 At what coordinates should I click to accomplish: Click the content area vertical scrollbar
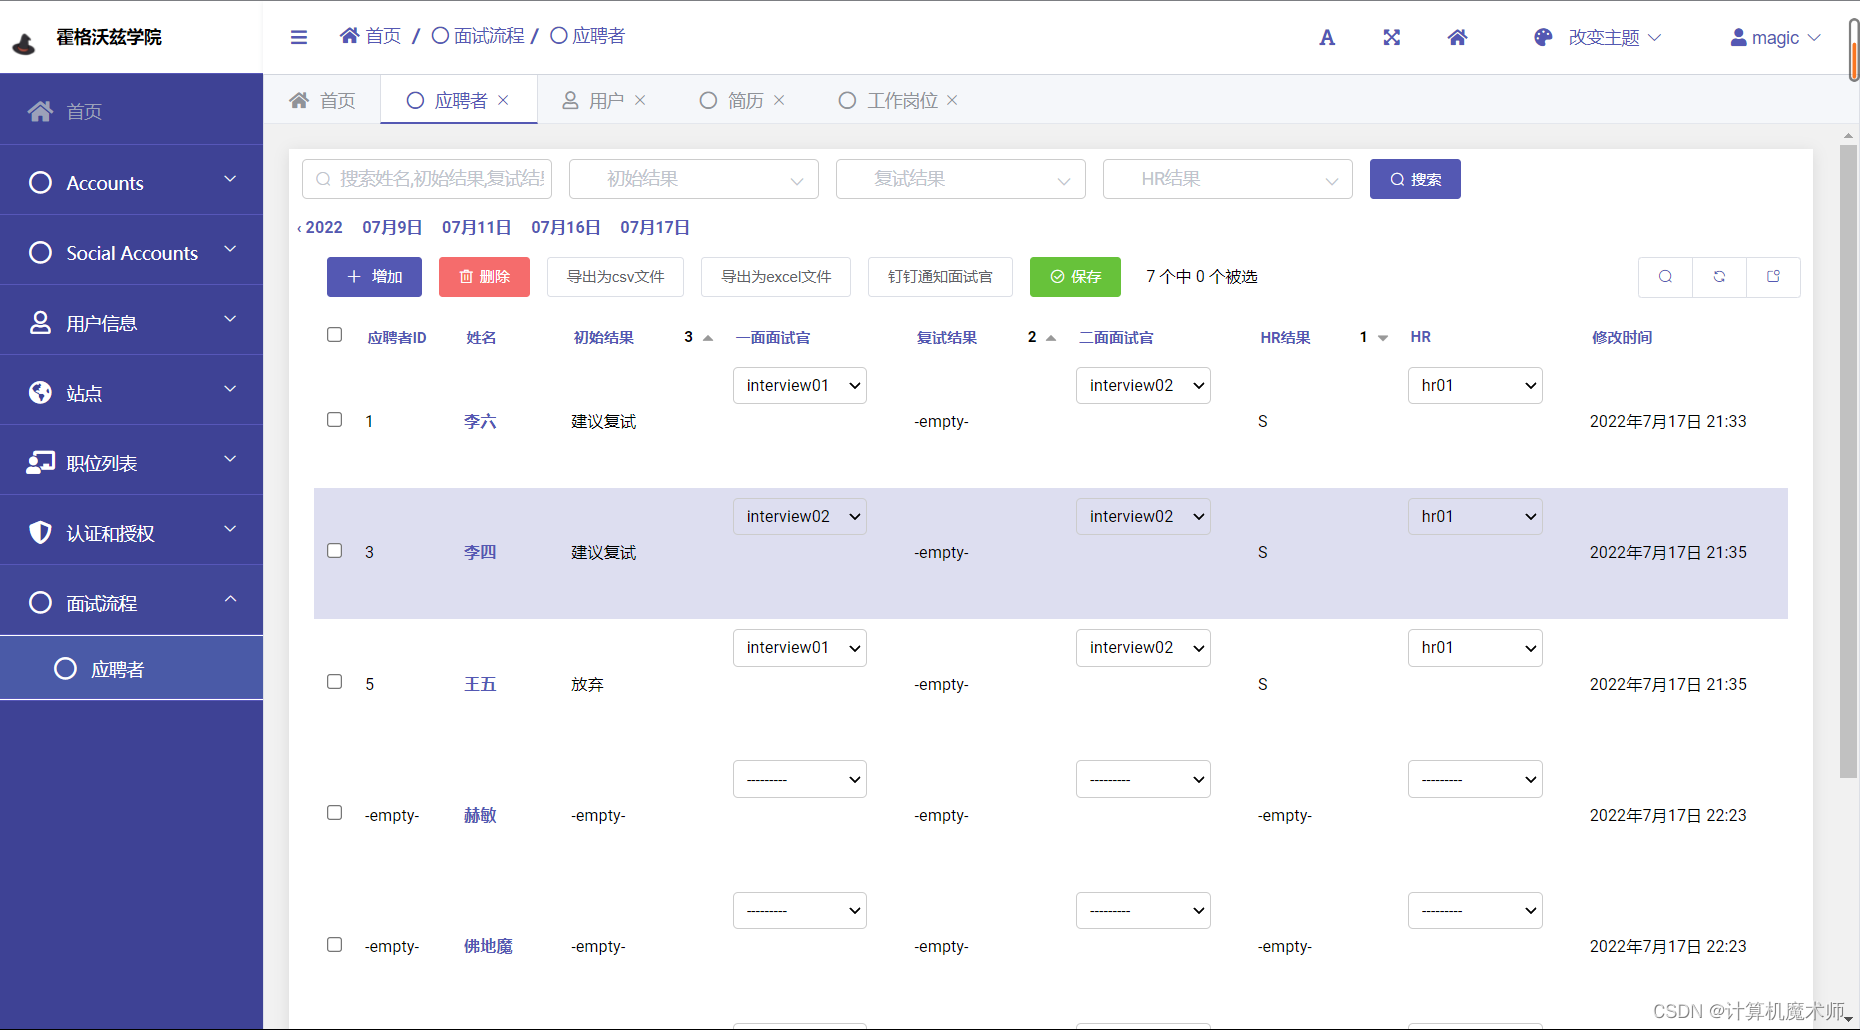coord(1848,460)
